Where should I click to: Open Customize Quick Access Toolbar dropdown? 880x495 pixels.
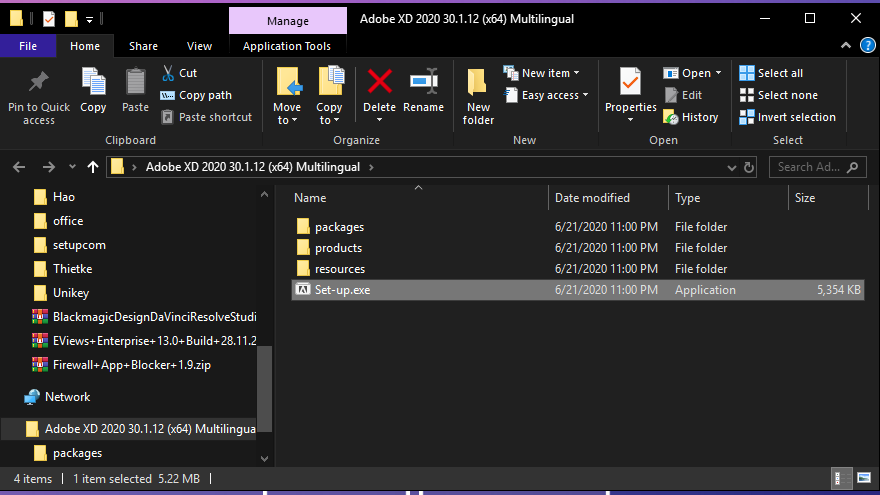click(89, 20)
